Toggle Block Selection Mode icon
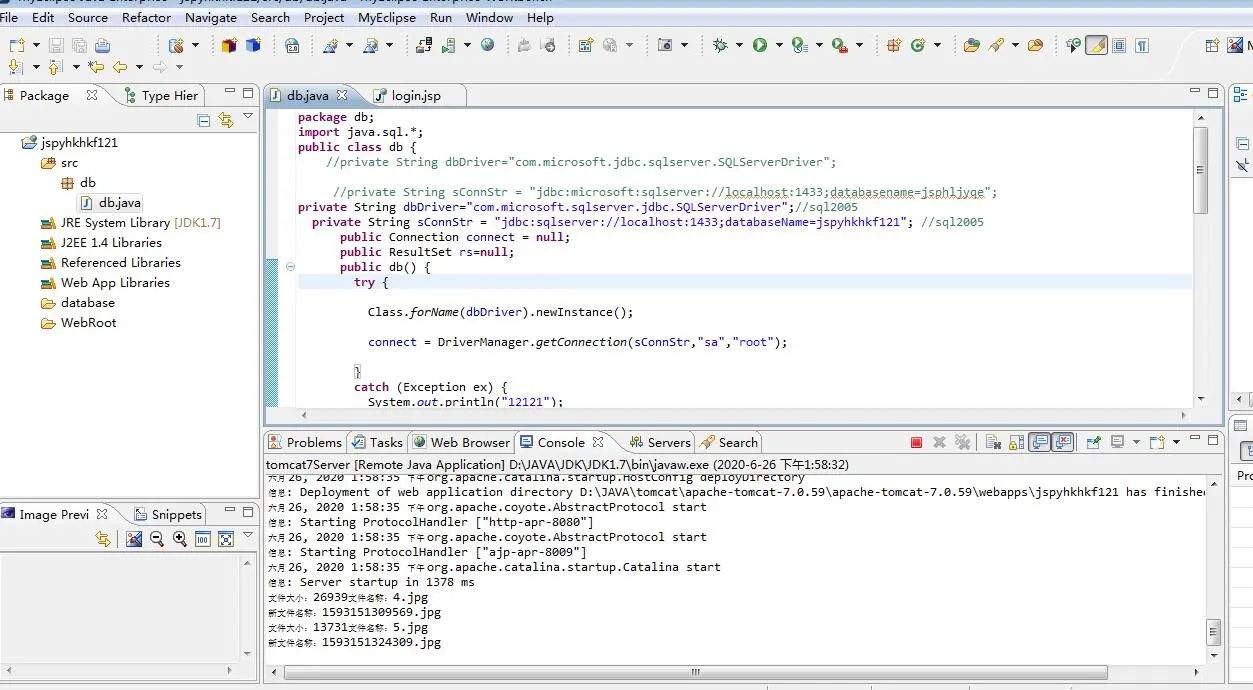 click(x=1119, y=45)
